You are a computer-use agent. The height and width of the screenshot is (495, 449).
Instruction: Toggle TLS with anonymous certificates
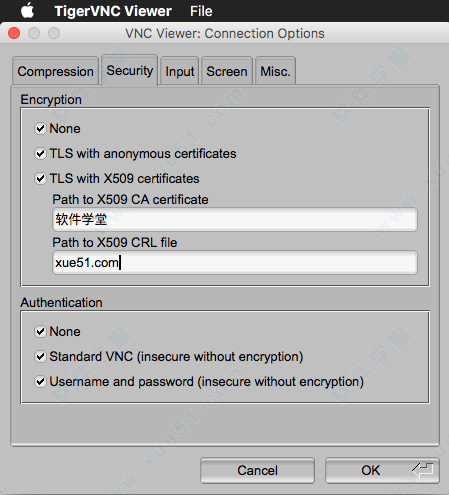pos(40,154)
